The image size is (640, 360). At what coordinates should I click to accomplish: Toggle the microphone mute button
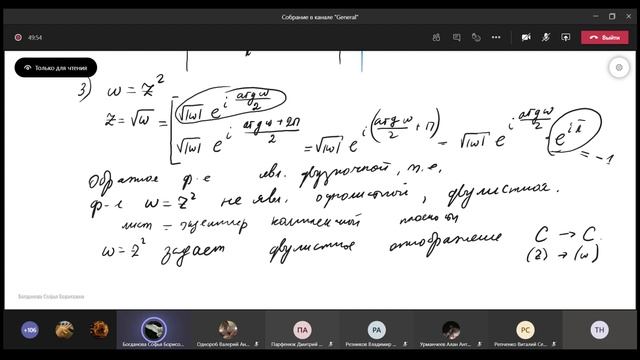[546, 38]
